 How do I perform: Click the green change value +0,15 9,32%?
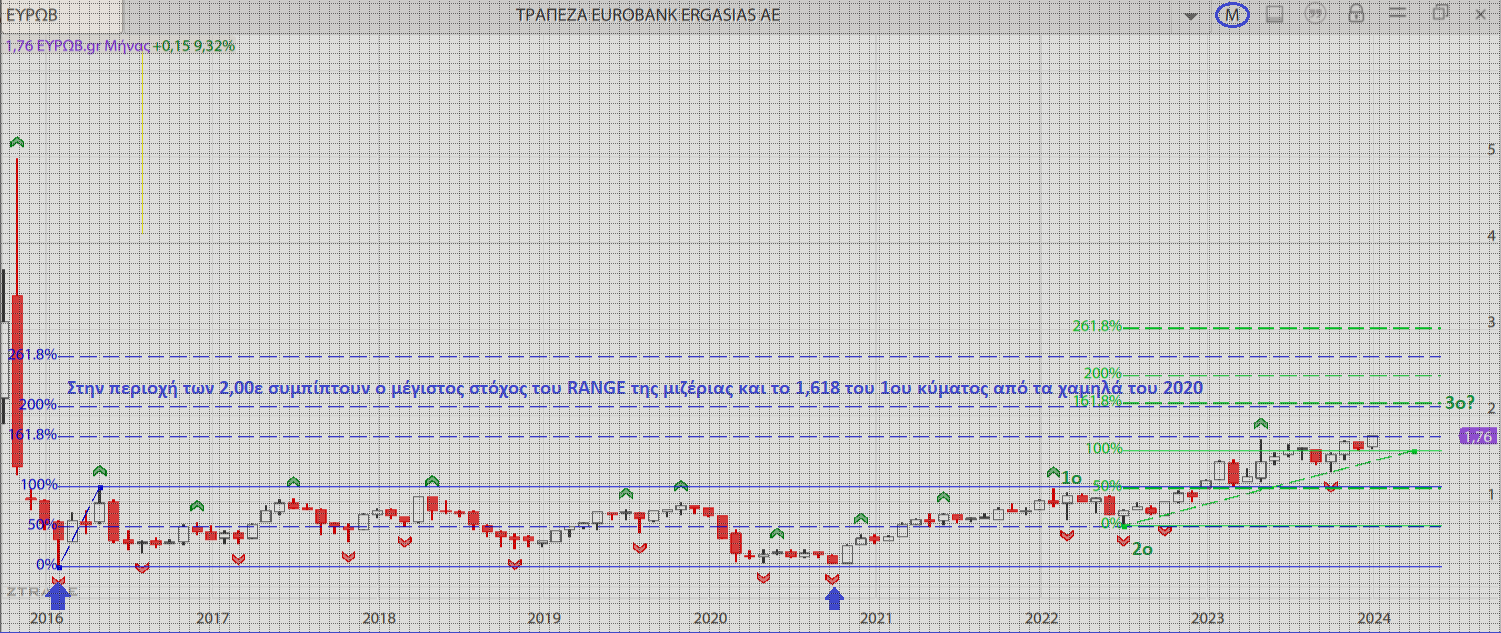point(195,45)
